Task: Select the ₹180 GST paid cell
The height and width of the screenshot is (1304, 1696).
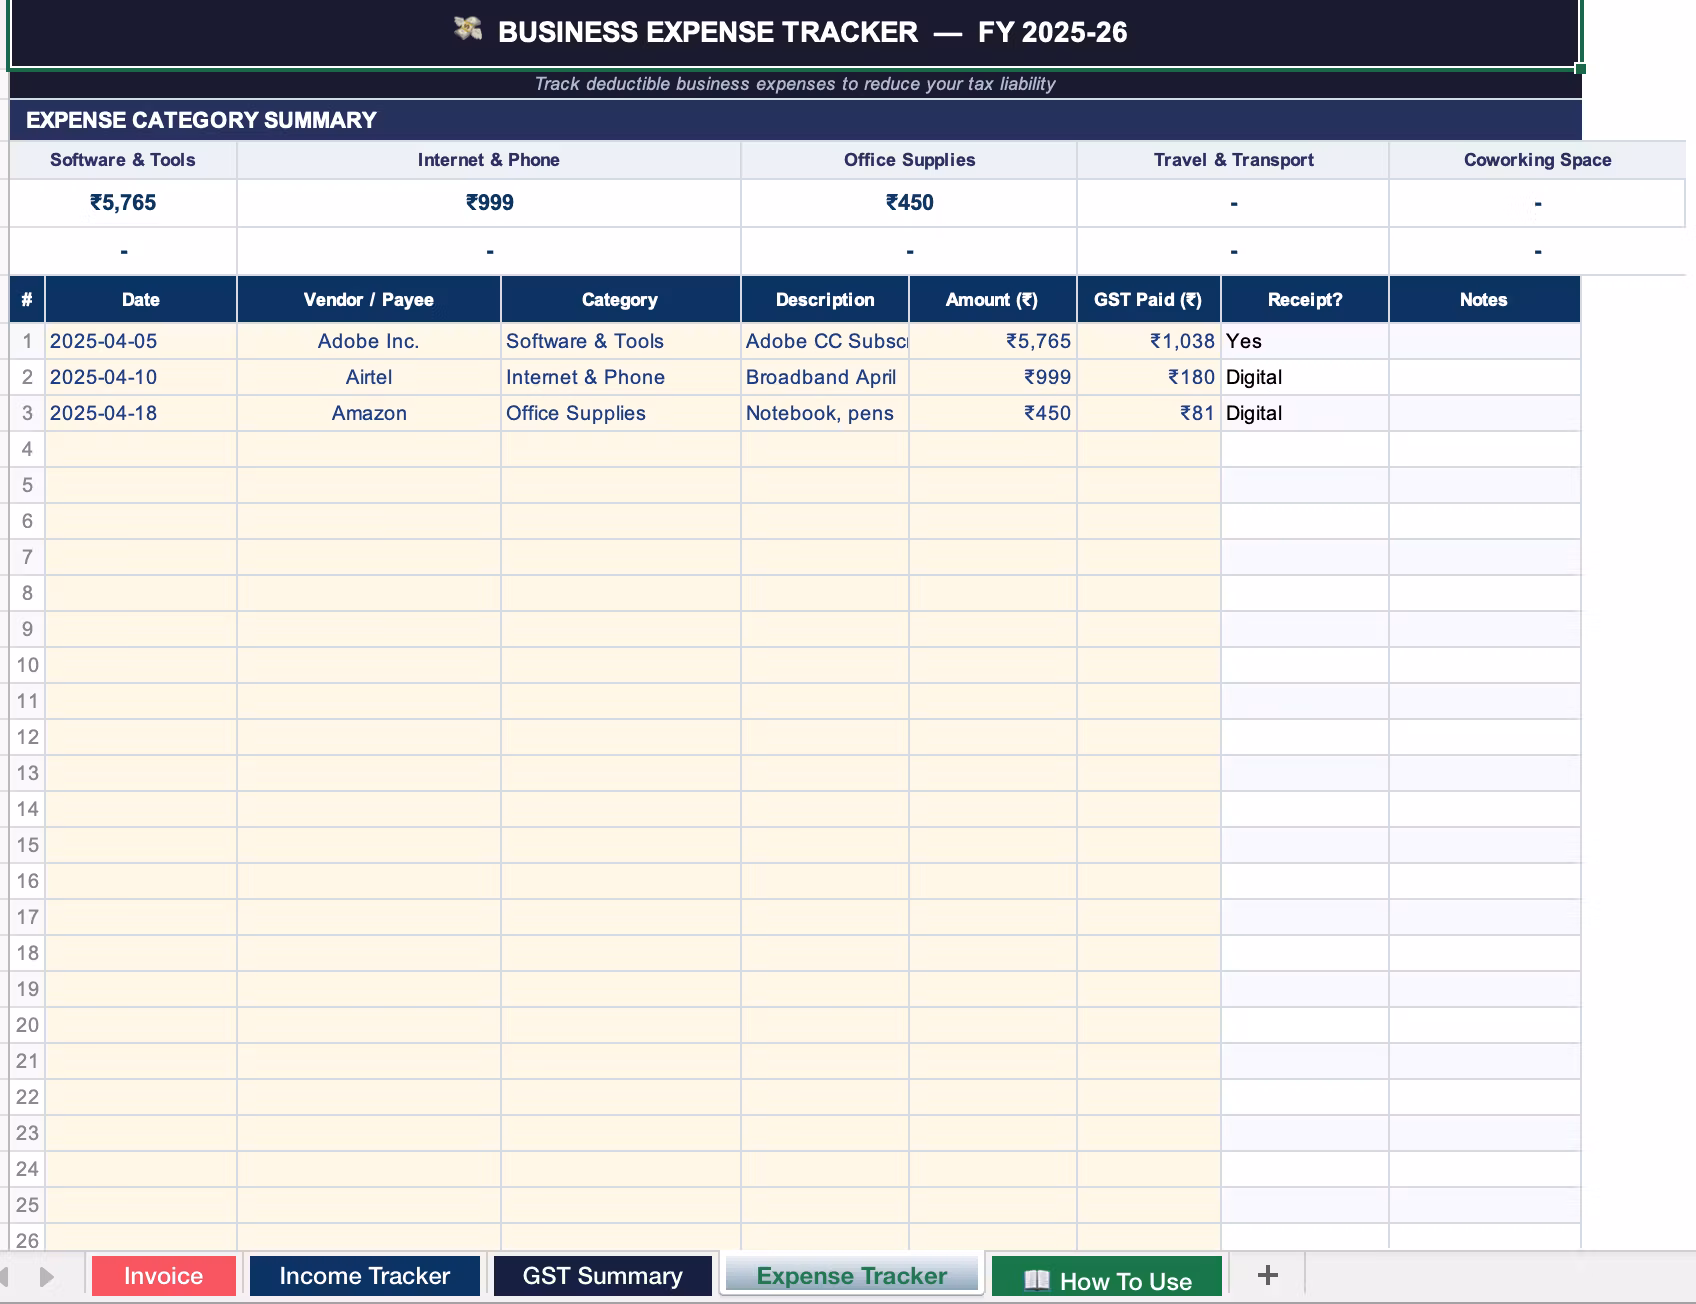Action: 1149,377
